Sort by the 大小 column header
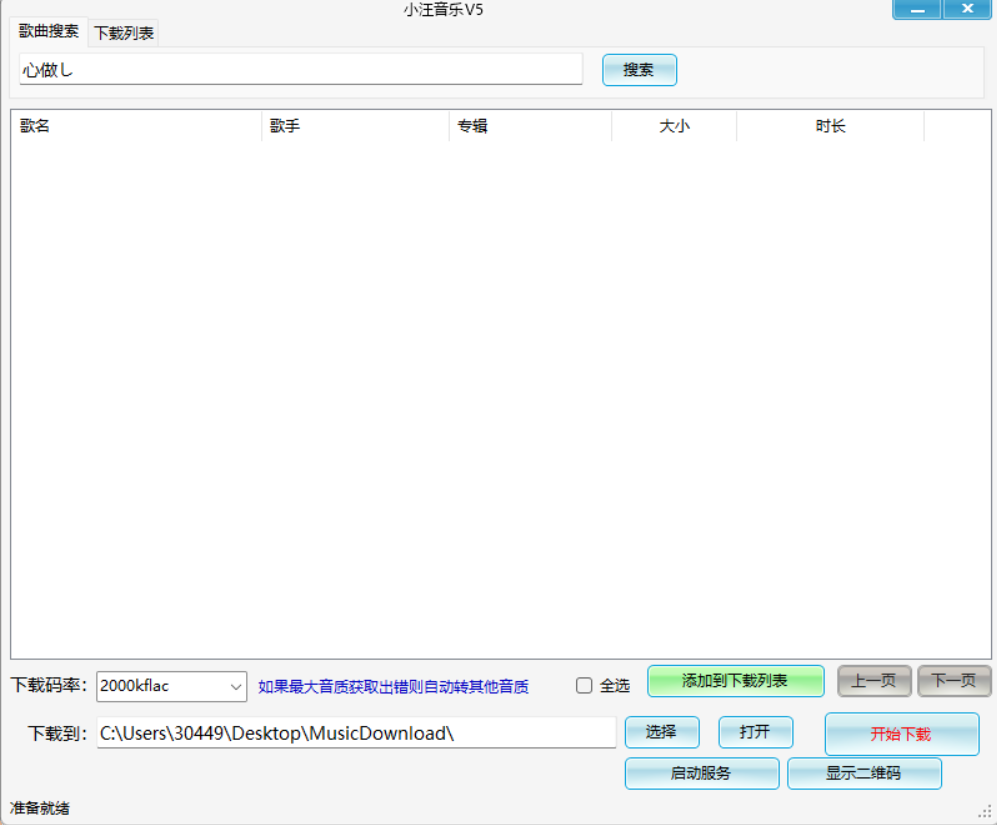997x825 pixels. click(x=674, y=126)
